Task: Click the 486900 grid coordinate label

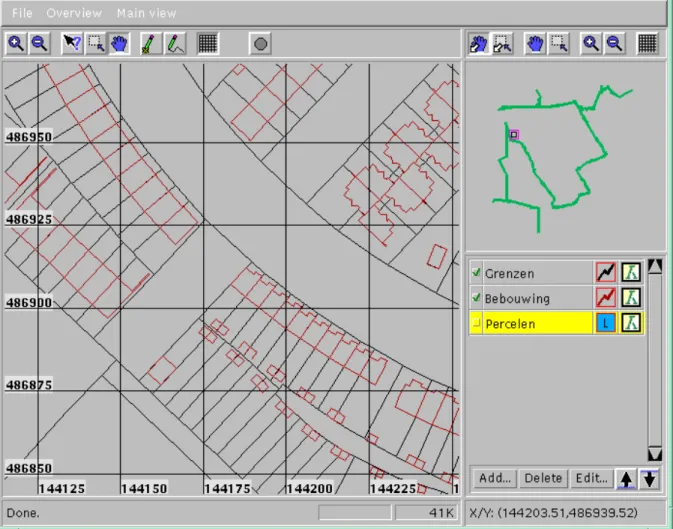Action: [29, 302]
